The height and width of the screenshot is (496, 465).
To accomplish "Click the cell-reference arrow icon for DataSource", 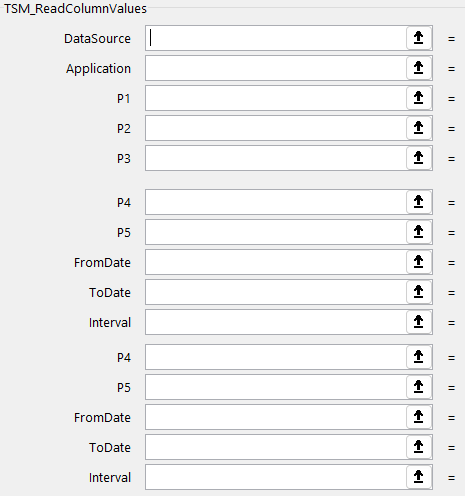I will coord(419,38).
